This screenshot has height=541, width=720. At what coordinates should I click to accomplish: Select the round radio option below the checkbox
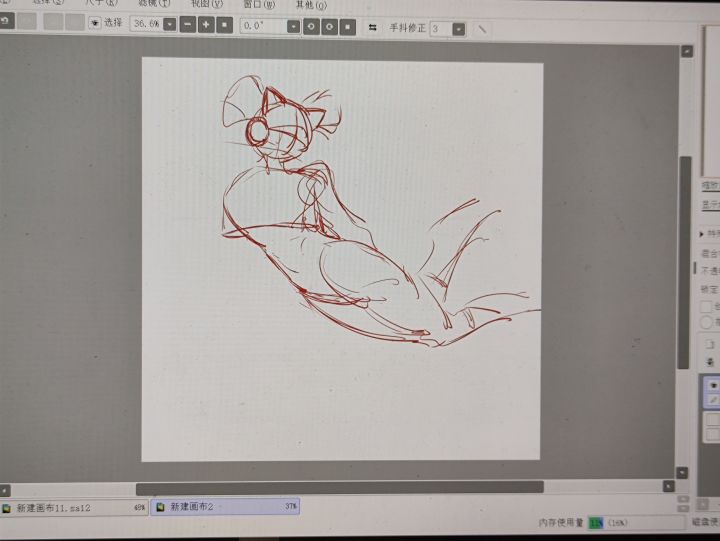coord(706,322)
